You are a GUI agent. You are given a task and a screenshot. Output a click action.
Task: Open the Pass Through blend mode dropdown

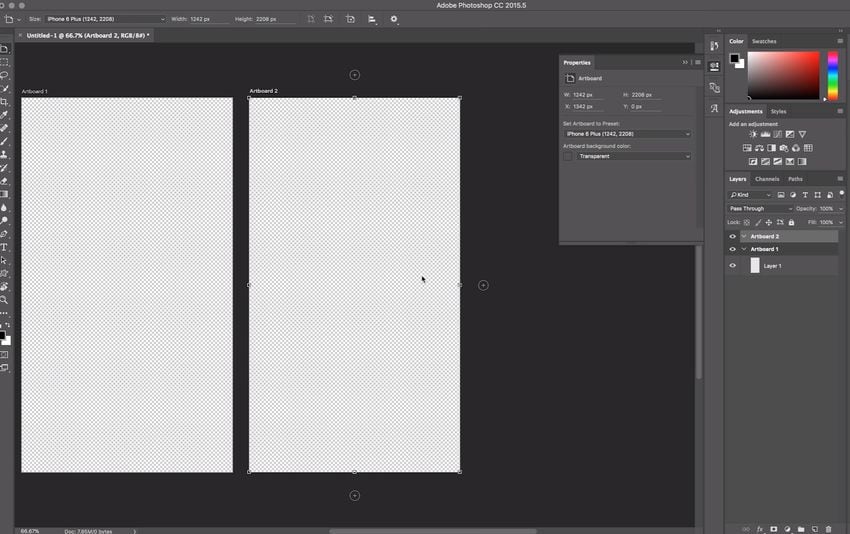point(760,209)
